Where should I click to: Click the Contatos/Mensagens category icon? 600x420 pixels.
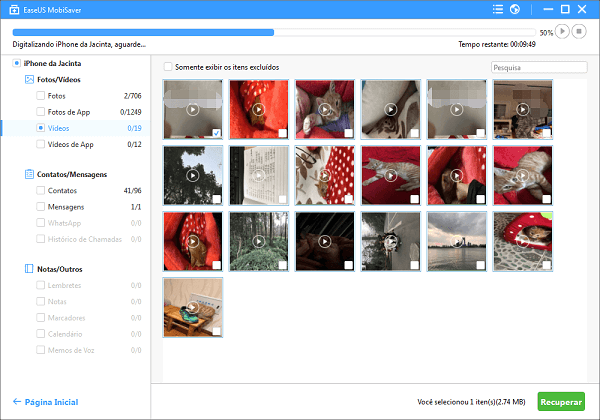[29, 174]
